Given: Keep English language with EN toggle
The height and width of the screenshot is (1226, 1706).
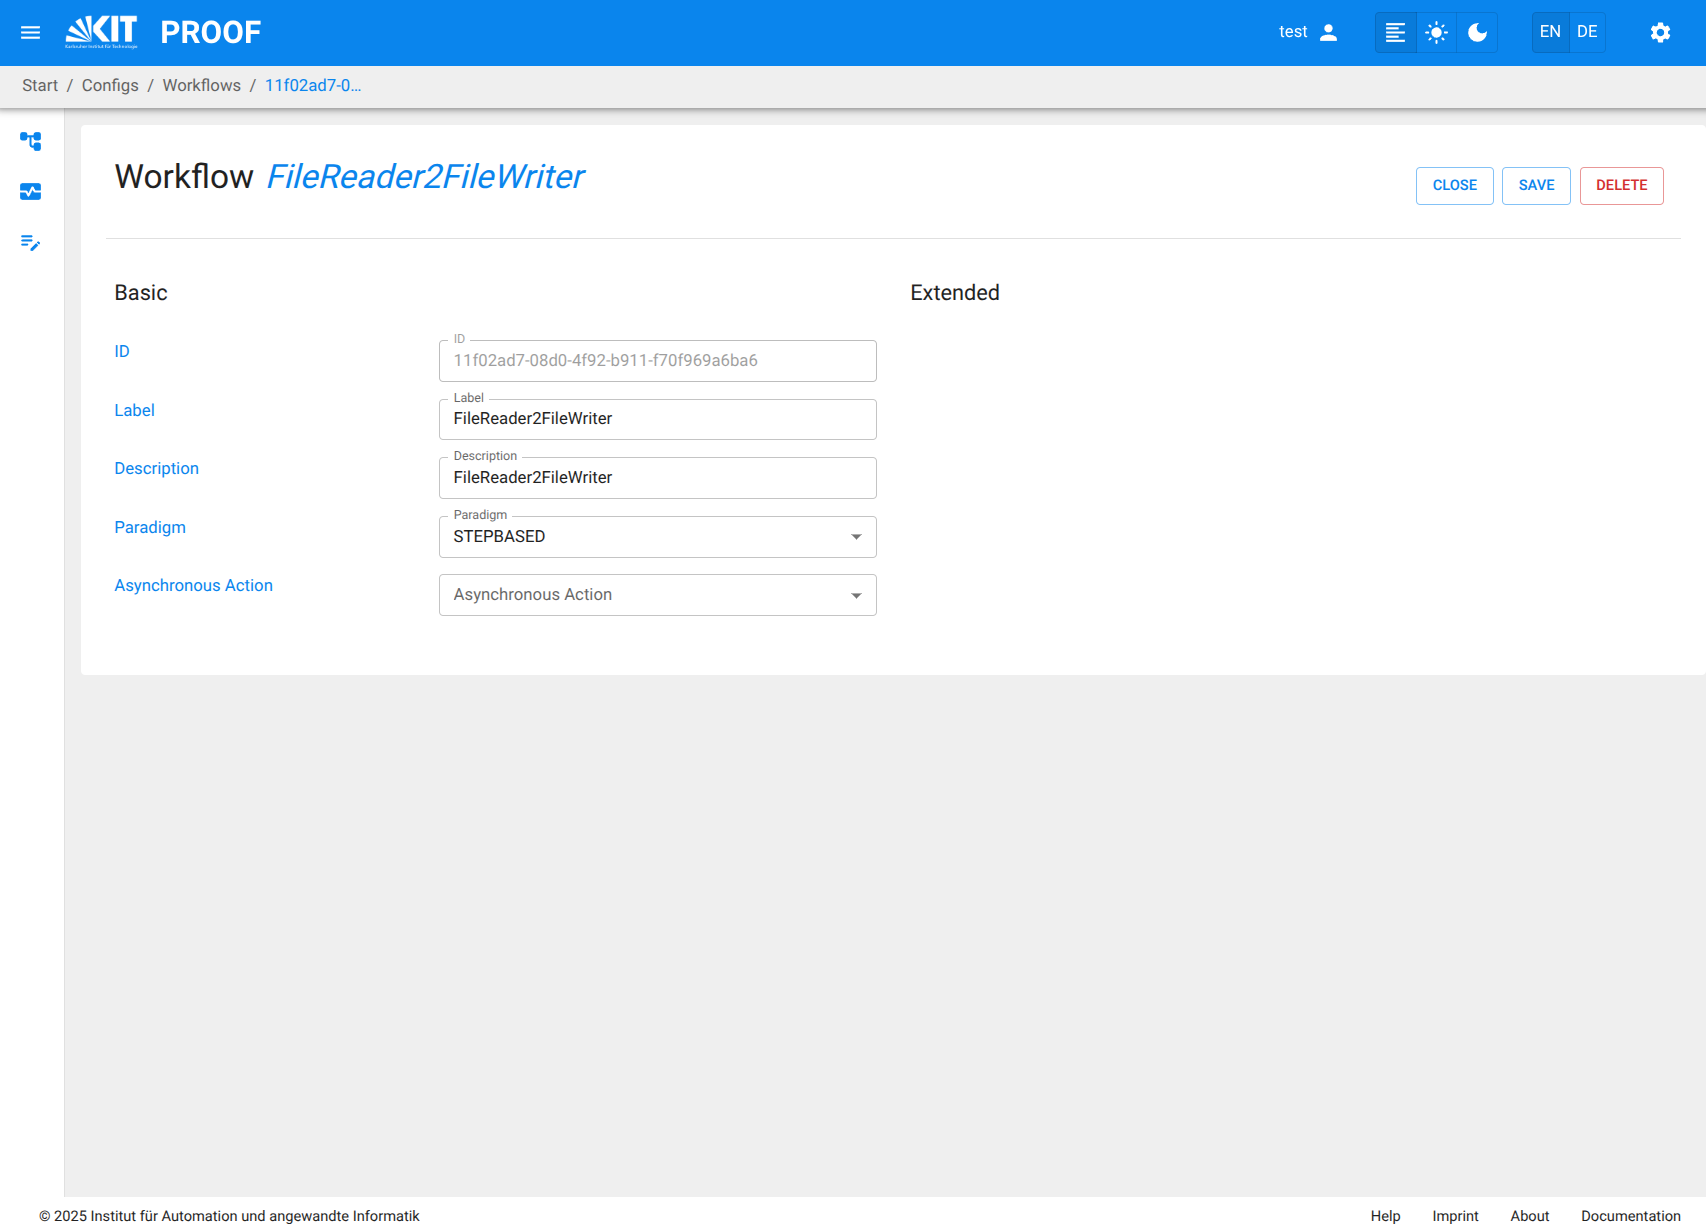Looking at the screenshot, I should coord(1550,32).
